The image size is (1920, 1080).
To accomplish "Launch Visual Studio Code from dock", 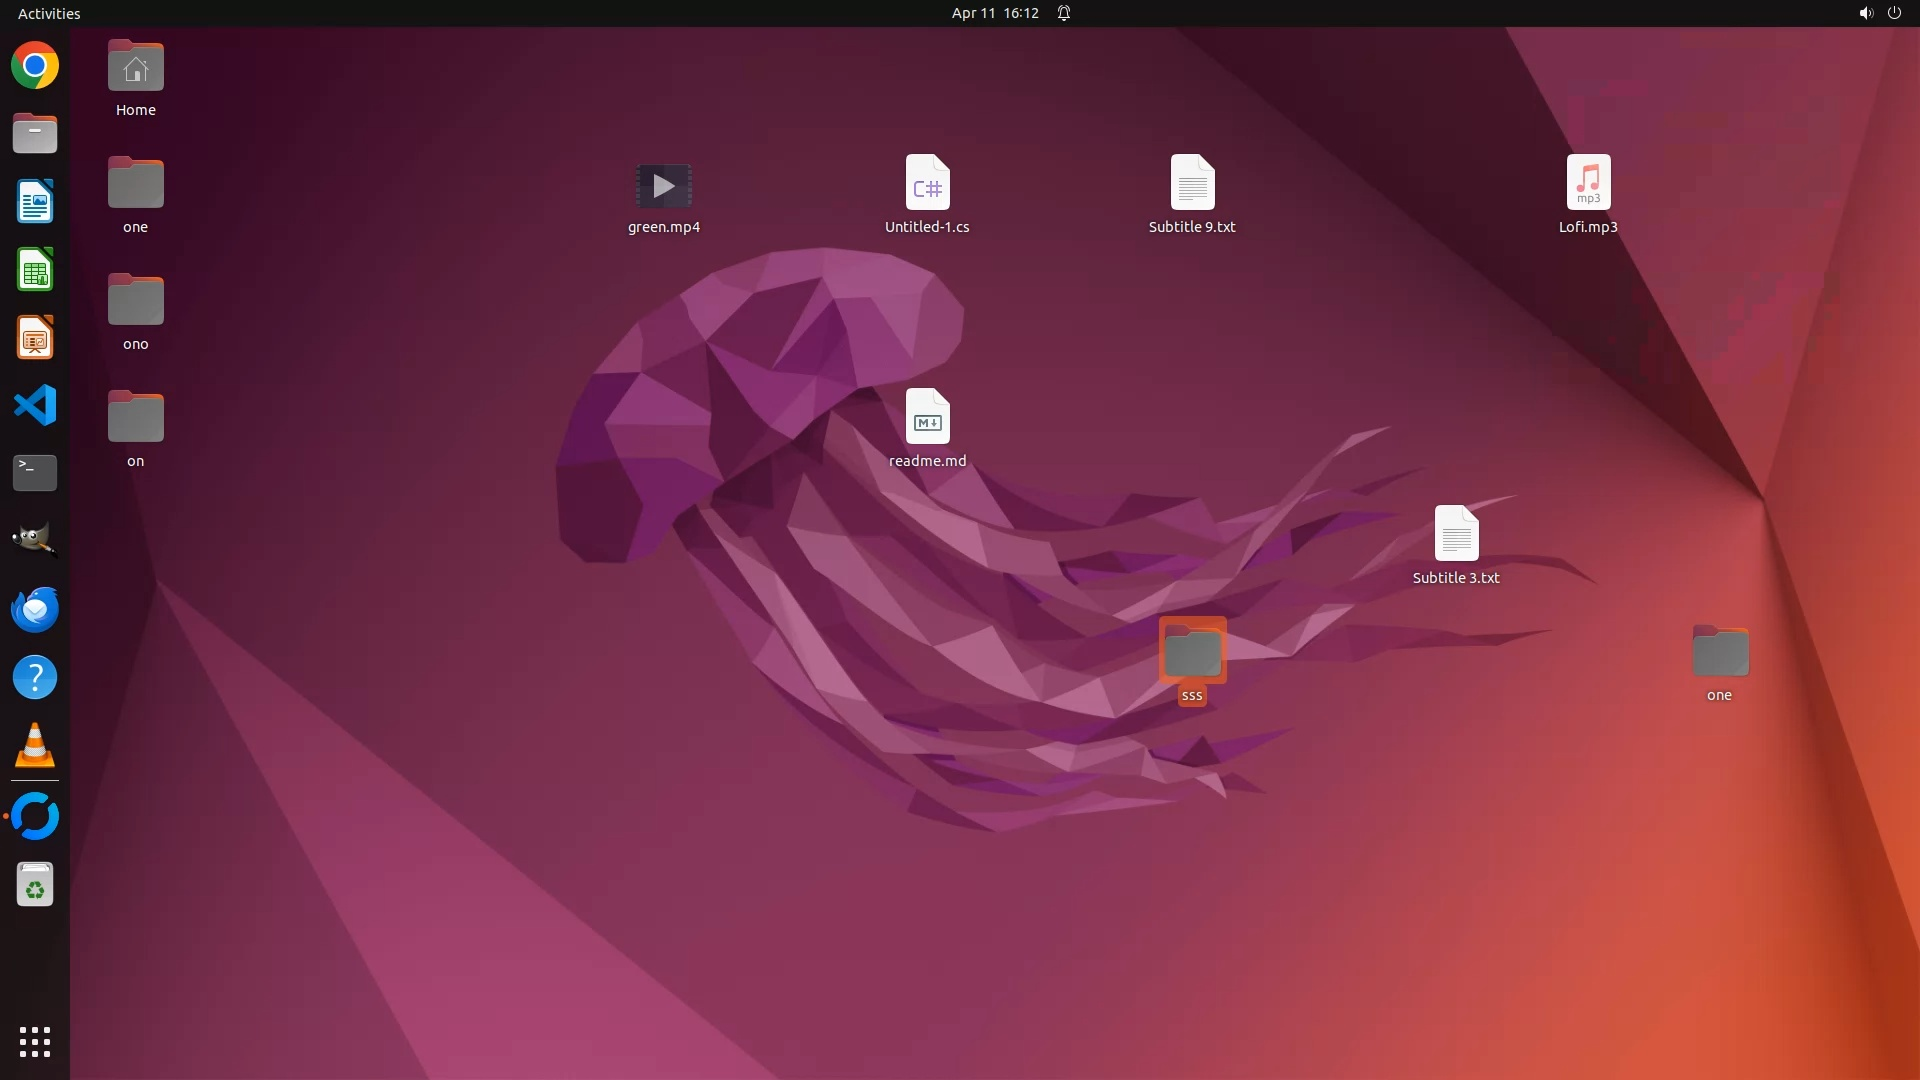I will tap(35, 405).
